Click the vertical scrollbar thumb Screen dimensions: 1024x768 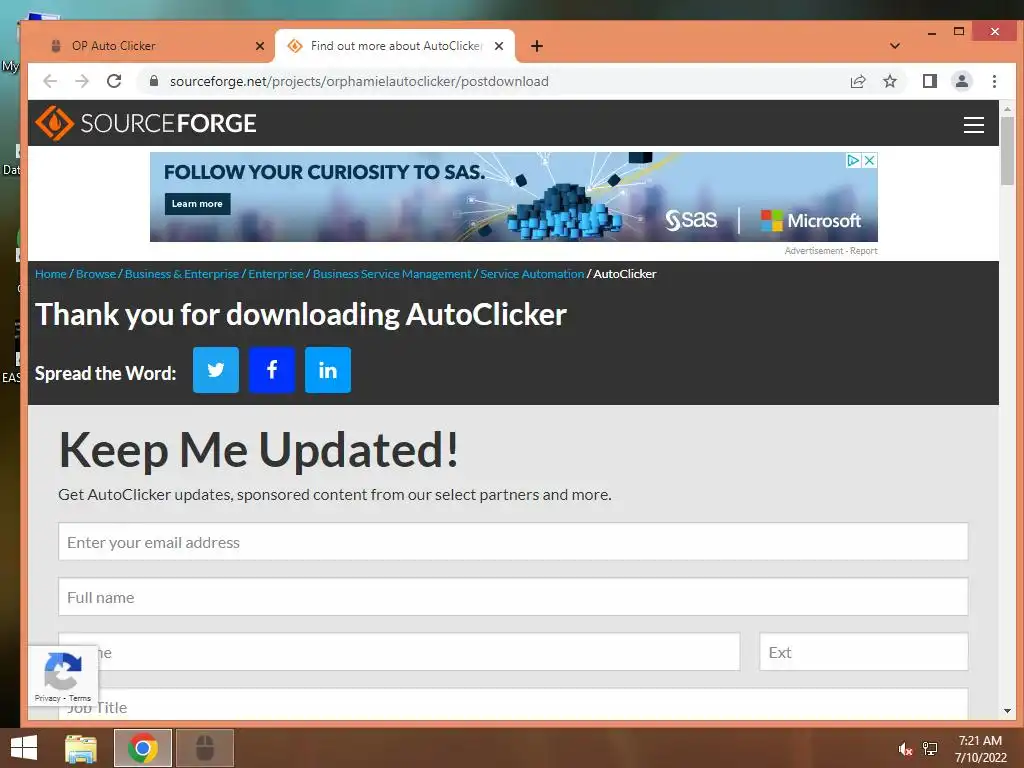(1007, 150)
